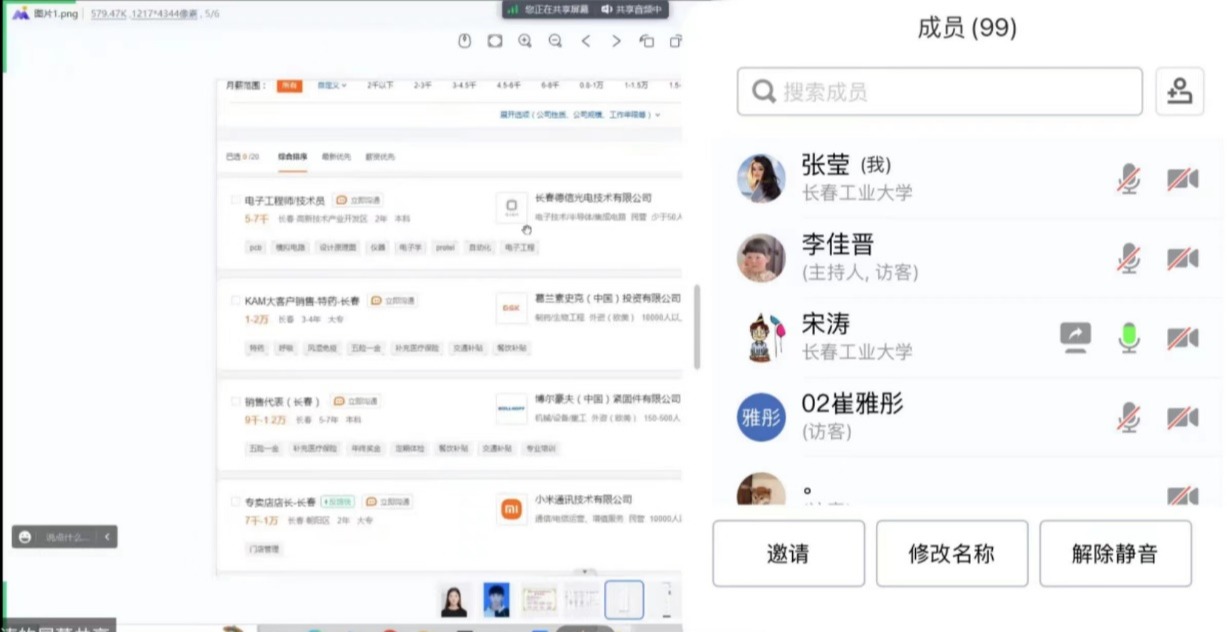The image size is (1227, 632).
Task: Click the zoom in magnifier icon
Action: click(525, 41)
